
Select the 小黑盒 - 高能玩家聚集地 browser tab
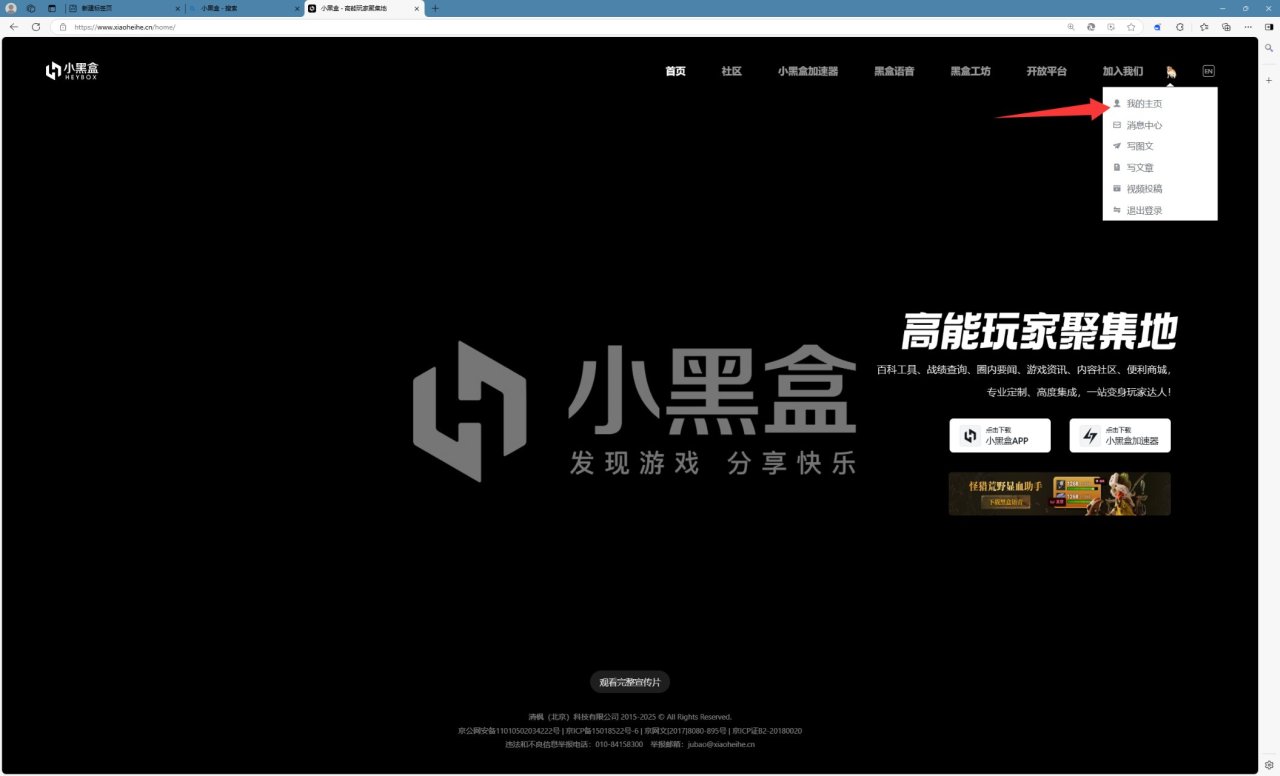coord(364,8)
